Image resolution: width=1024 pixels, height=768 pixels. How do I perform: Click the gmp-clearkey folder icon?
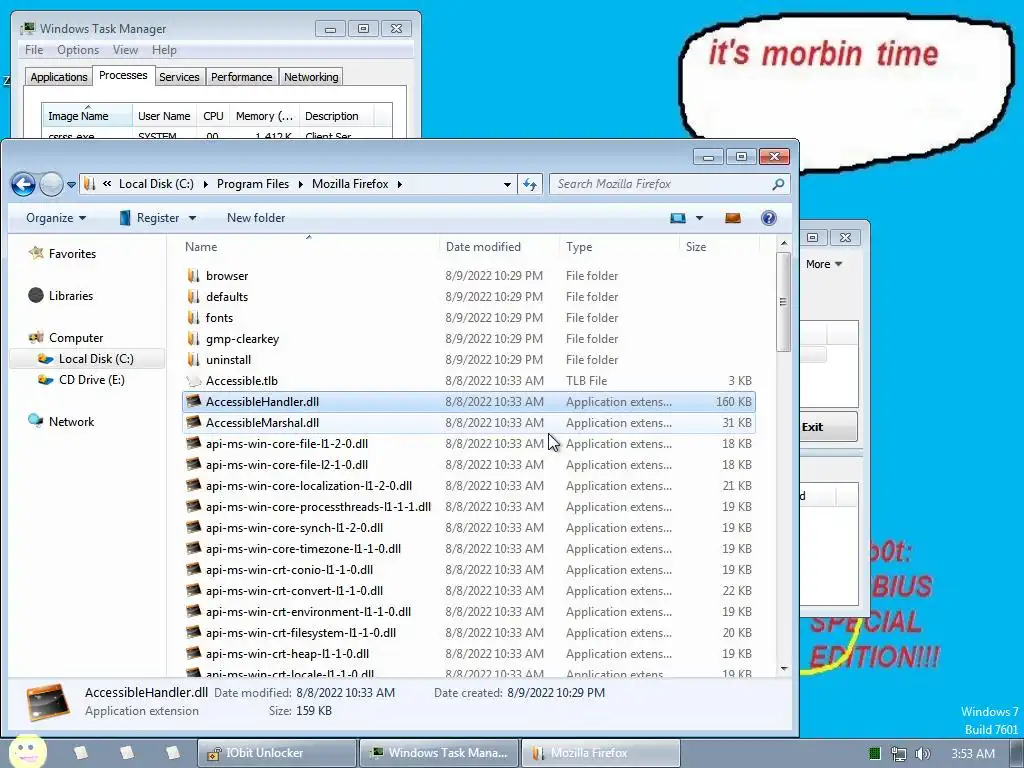pyautogui.click(x=193, y=338)
